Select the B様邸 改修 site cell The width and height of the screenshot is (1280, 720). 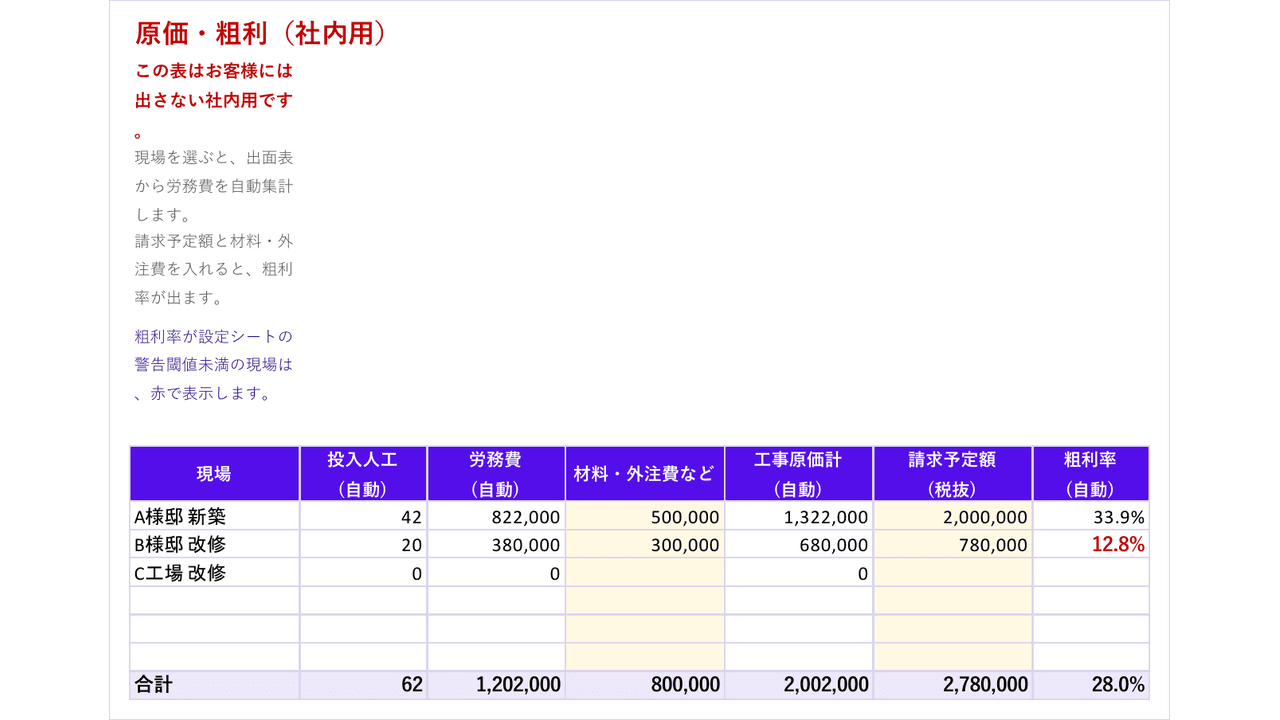point(214,545)
